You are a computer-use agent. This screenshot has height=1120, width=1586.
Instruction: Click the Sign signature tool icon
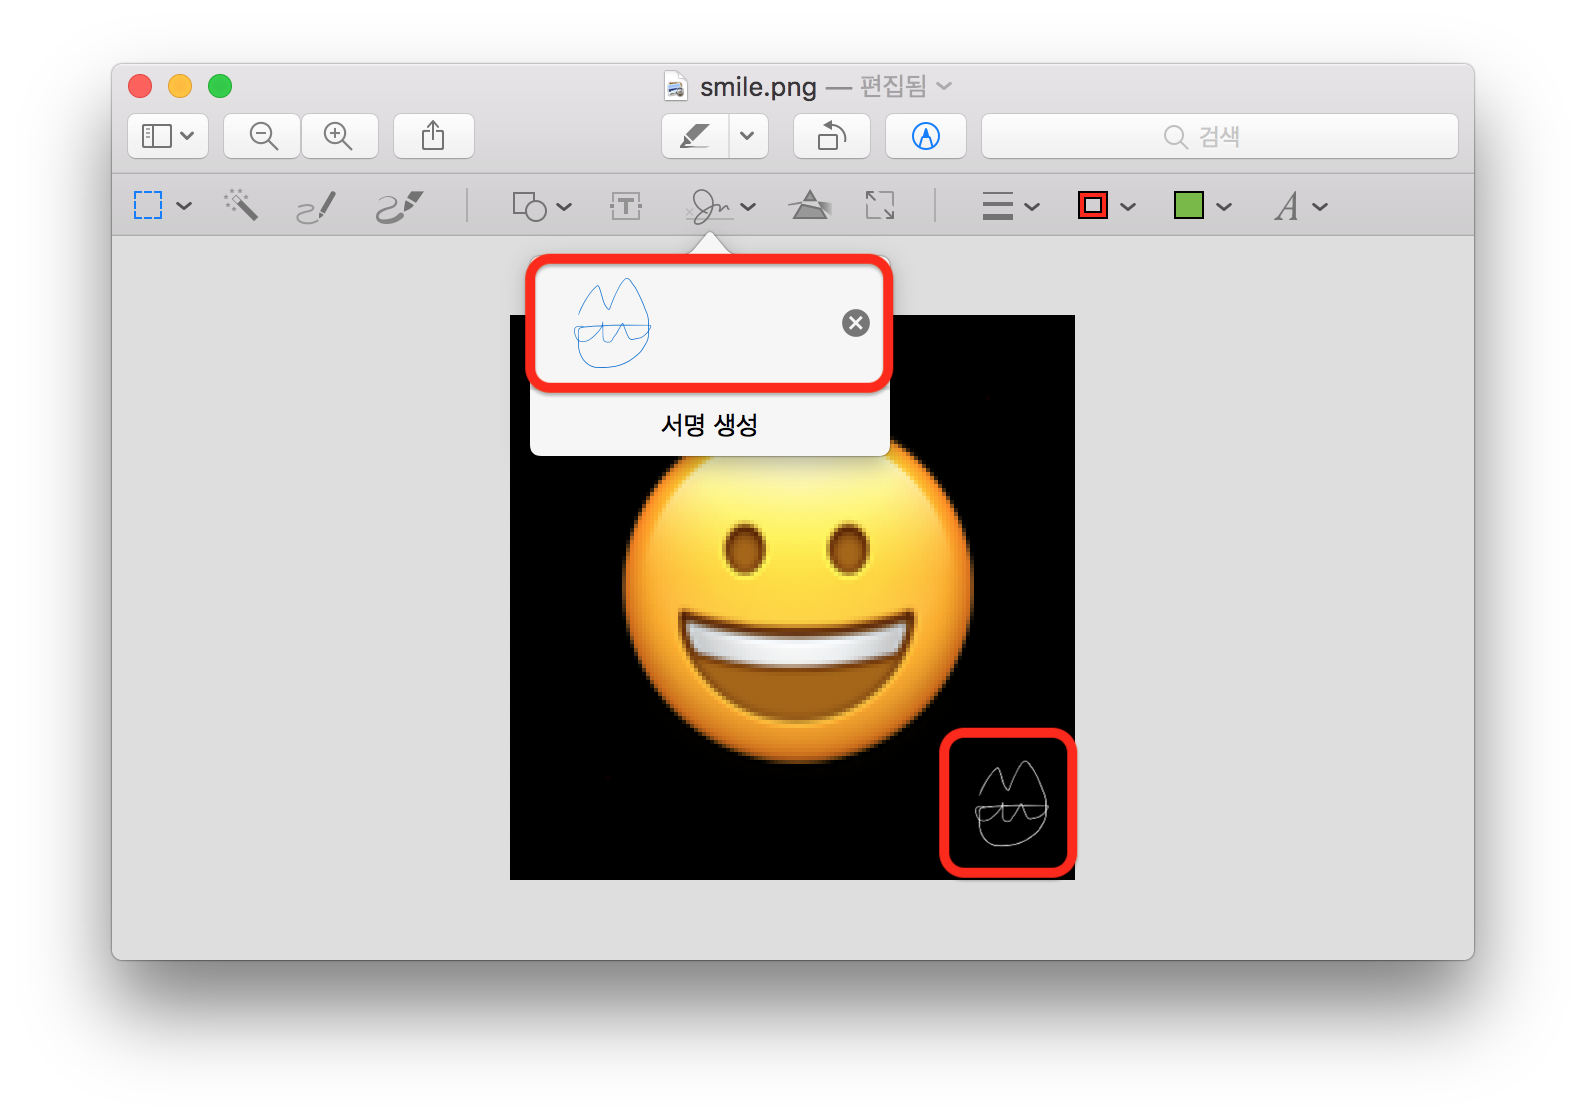click(710, 206)
